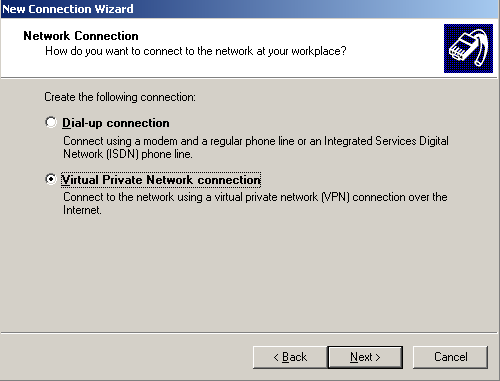The image size is (500, 381).
Task: Click the network cable plug icon
Action: [x=468, y=48]
